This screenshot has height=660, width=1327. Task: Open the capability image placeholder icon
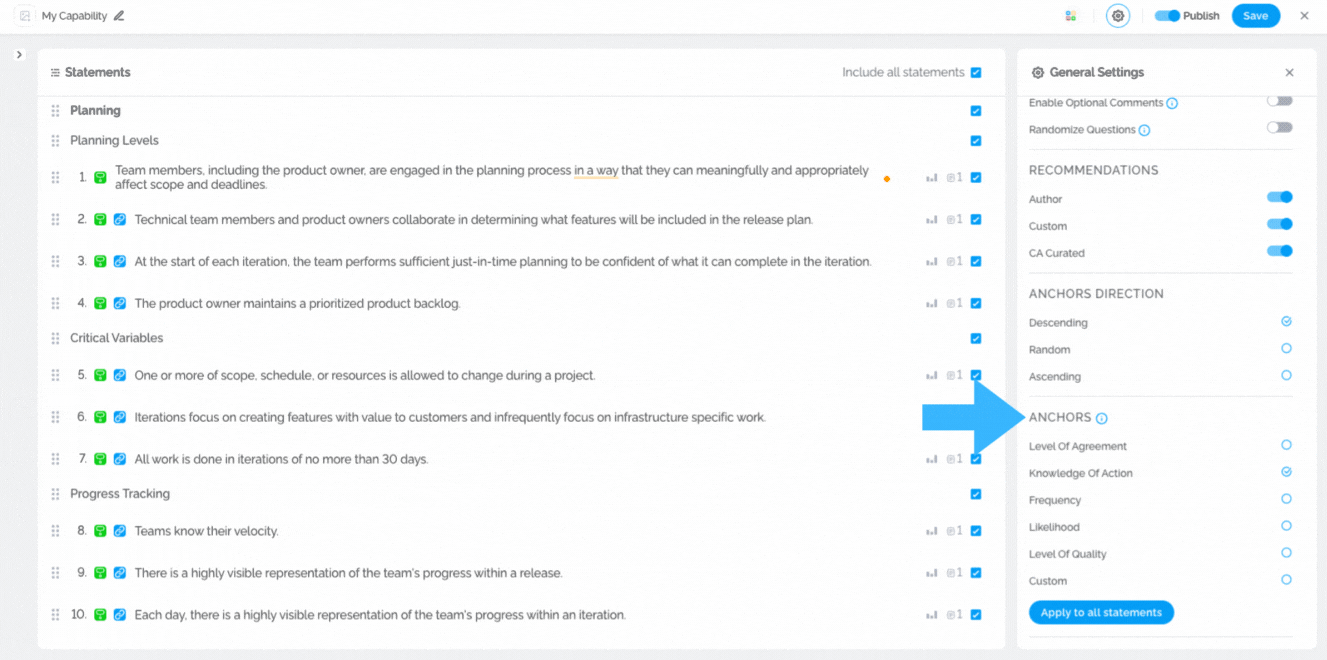pyautogui.click(x=25, y=16)
